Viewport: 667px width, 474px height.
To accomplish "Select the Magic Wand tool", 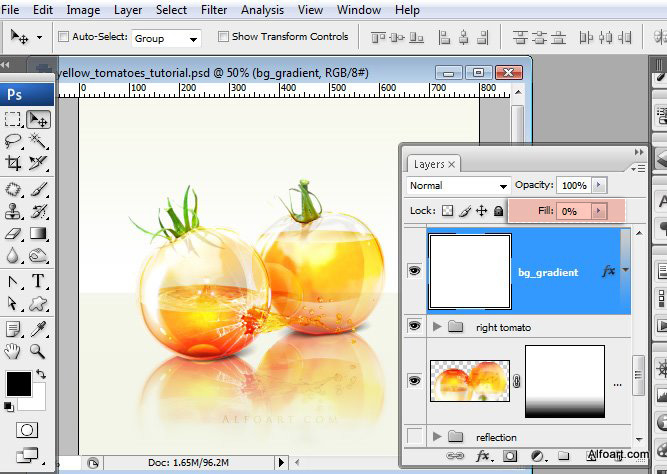I will [x=38, y=140].
